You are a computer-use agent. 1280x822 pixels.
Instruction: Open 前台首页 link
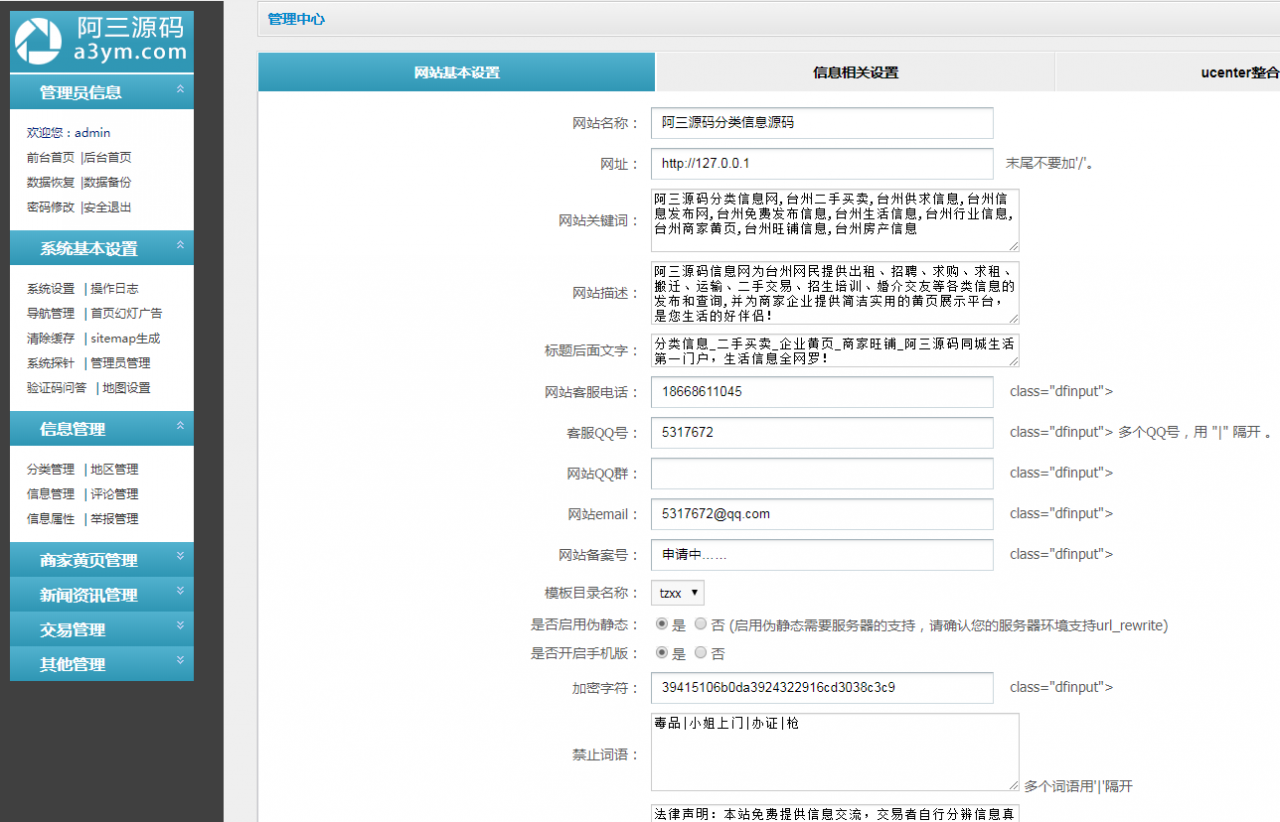51,157
